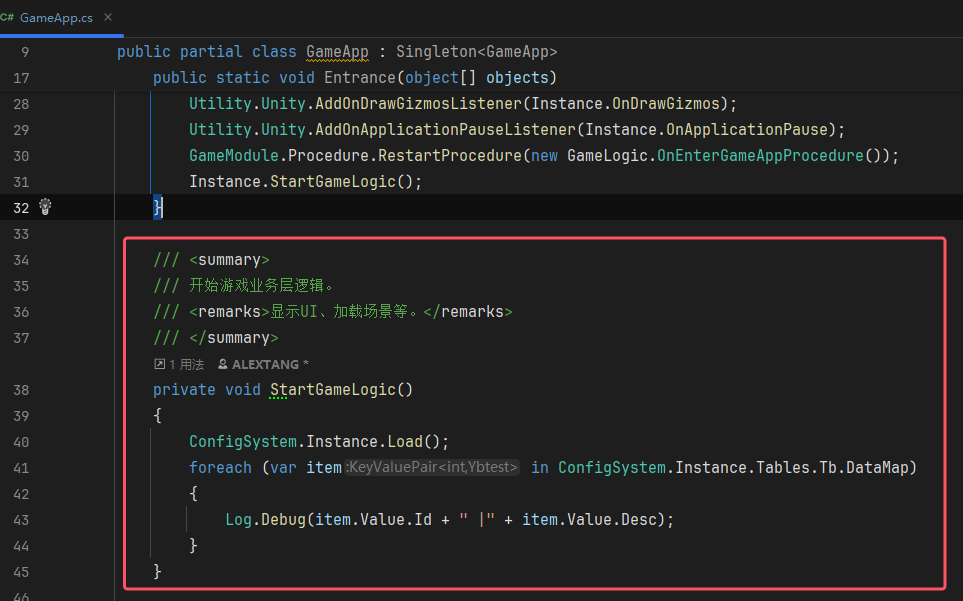Click the closing brace on line 45
Image resolution: width=963 pixels, height=601 pixels.
click(x=156, y=571)
